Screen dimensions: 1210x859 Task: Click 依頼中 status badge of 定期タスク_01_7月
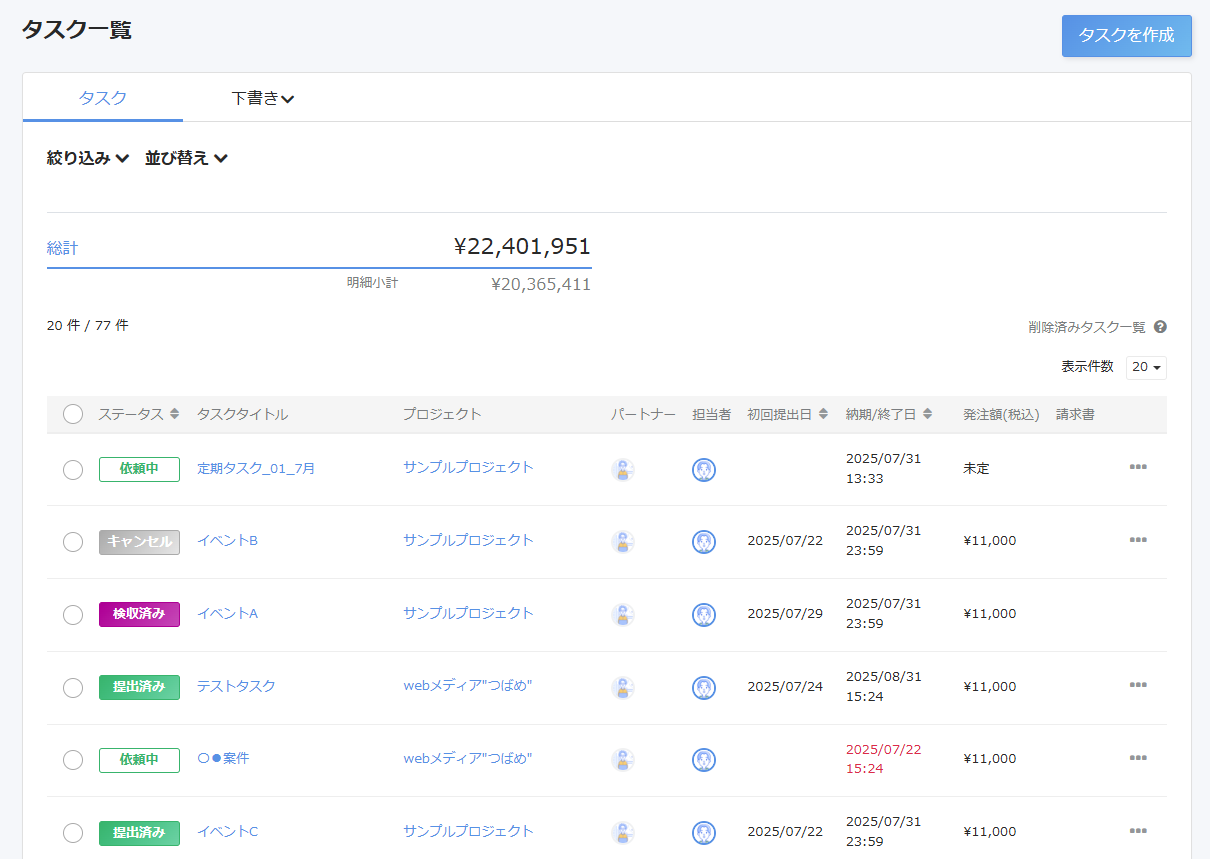[139, 469]
